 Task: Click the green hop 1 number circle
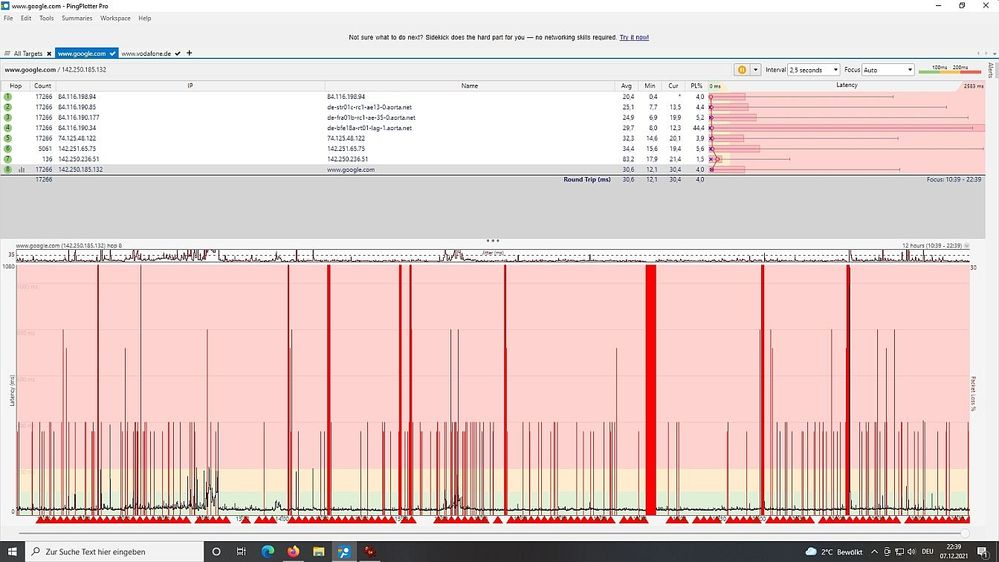(x=8, y=97)
